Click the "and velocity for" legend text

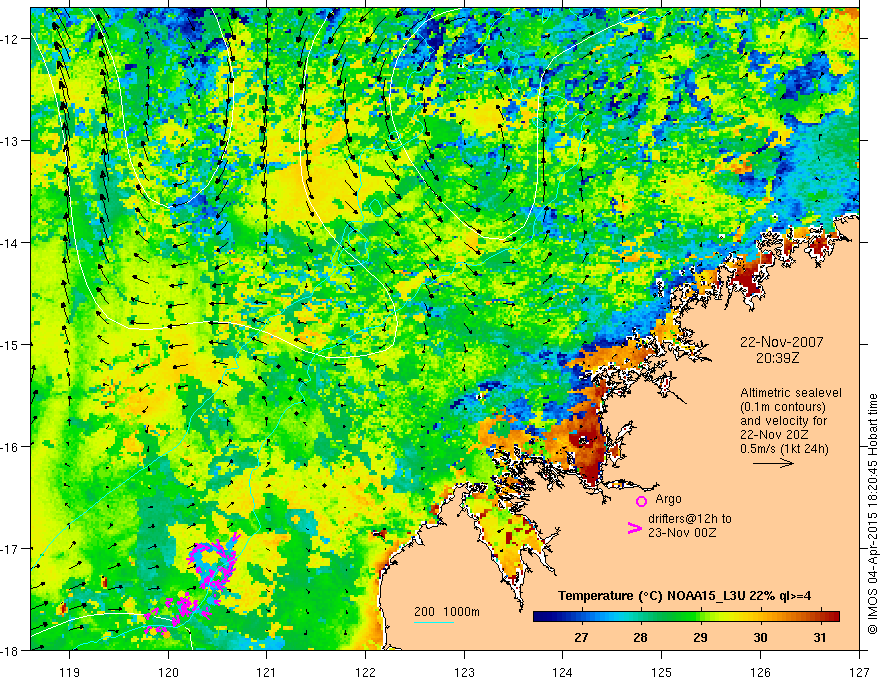783,421
